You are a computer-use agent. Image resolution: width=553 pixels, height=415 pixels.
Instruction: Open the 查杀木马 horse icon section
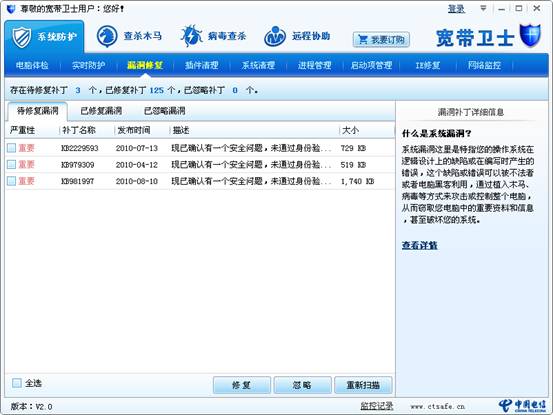click(129, 36)
